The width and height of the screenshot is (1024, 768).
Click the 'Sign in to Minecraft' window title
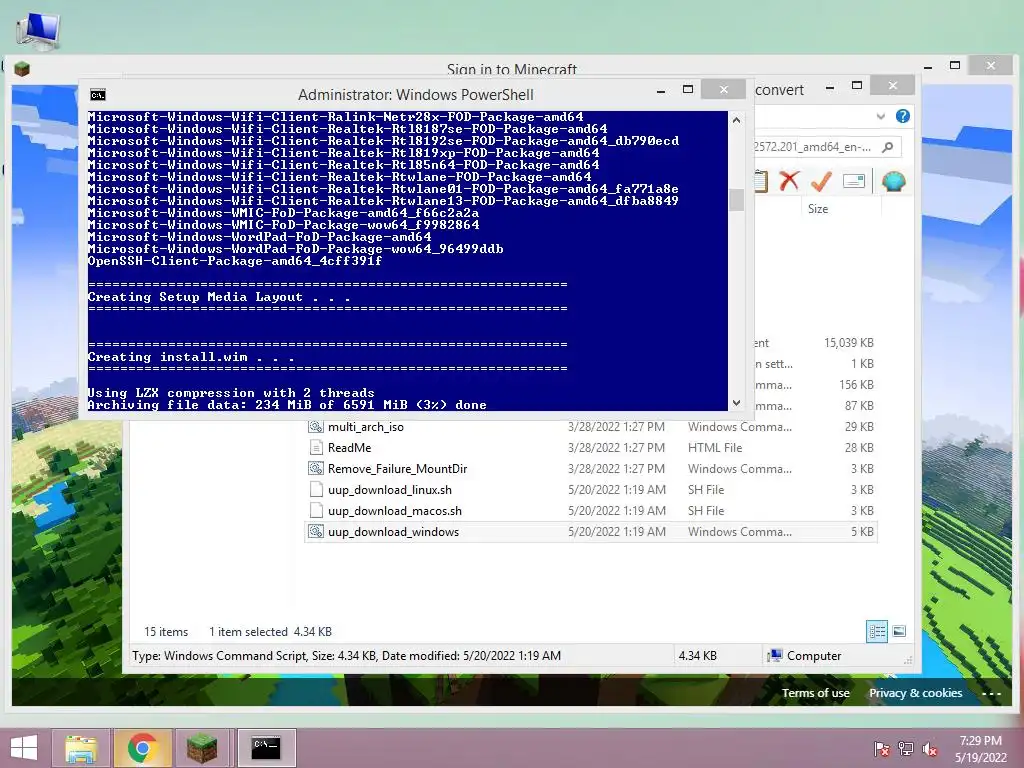coord(512,69)
